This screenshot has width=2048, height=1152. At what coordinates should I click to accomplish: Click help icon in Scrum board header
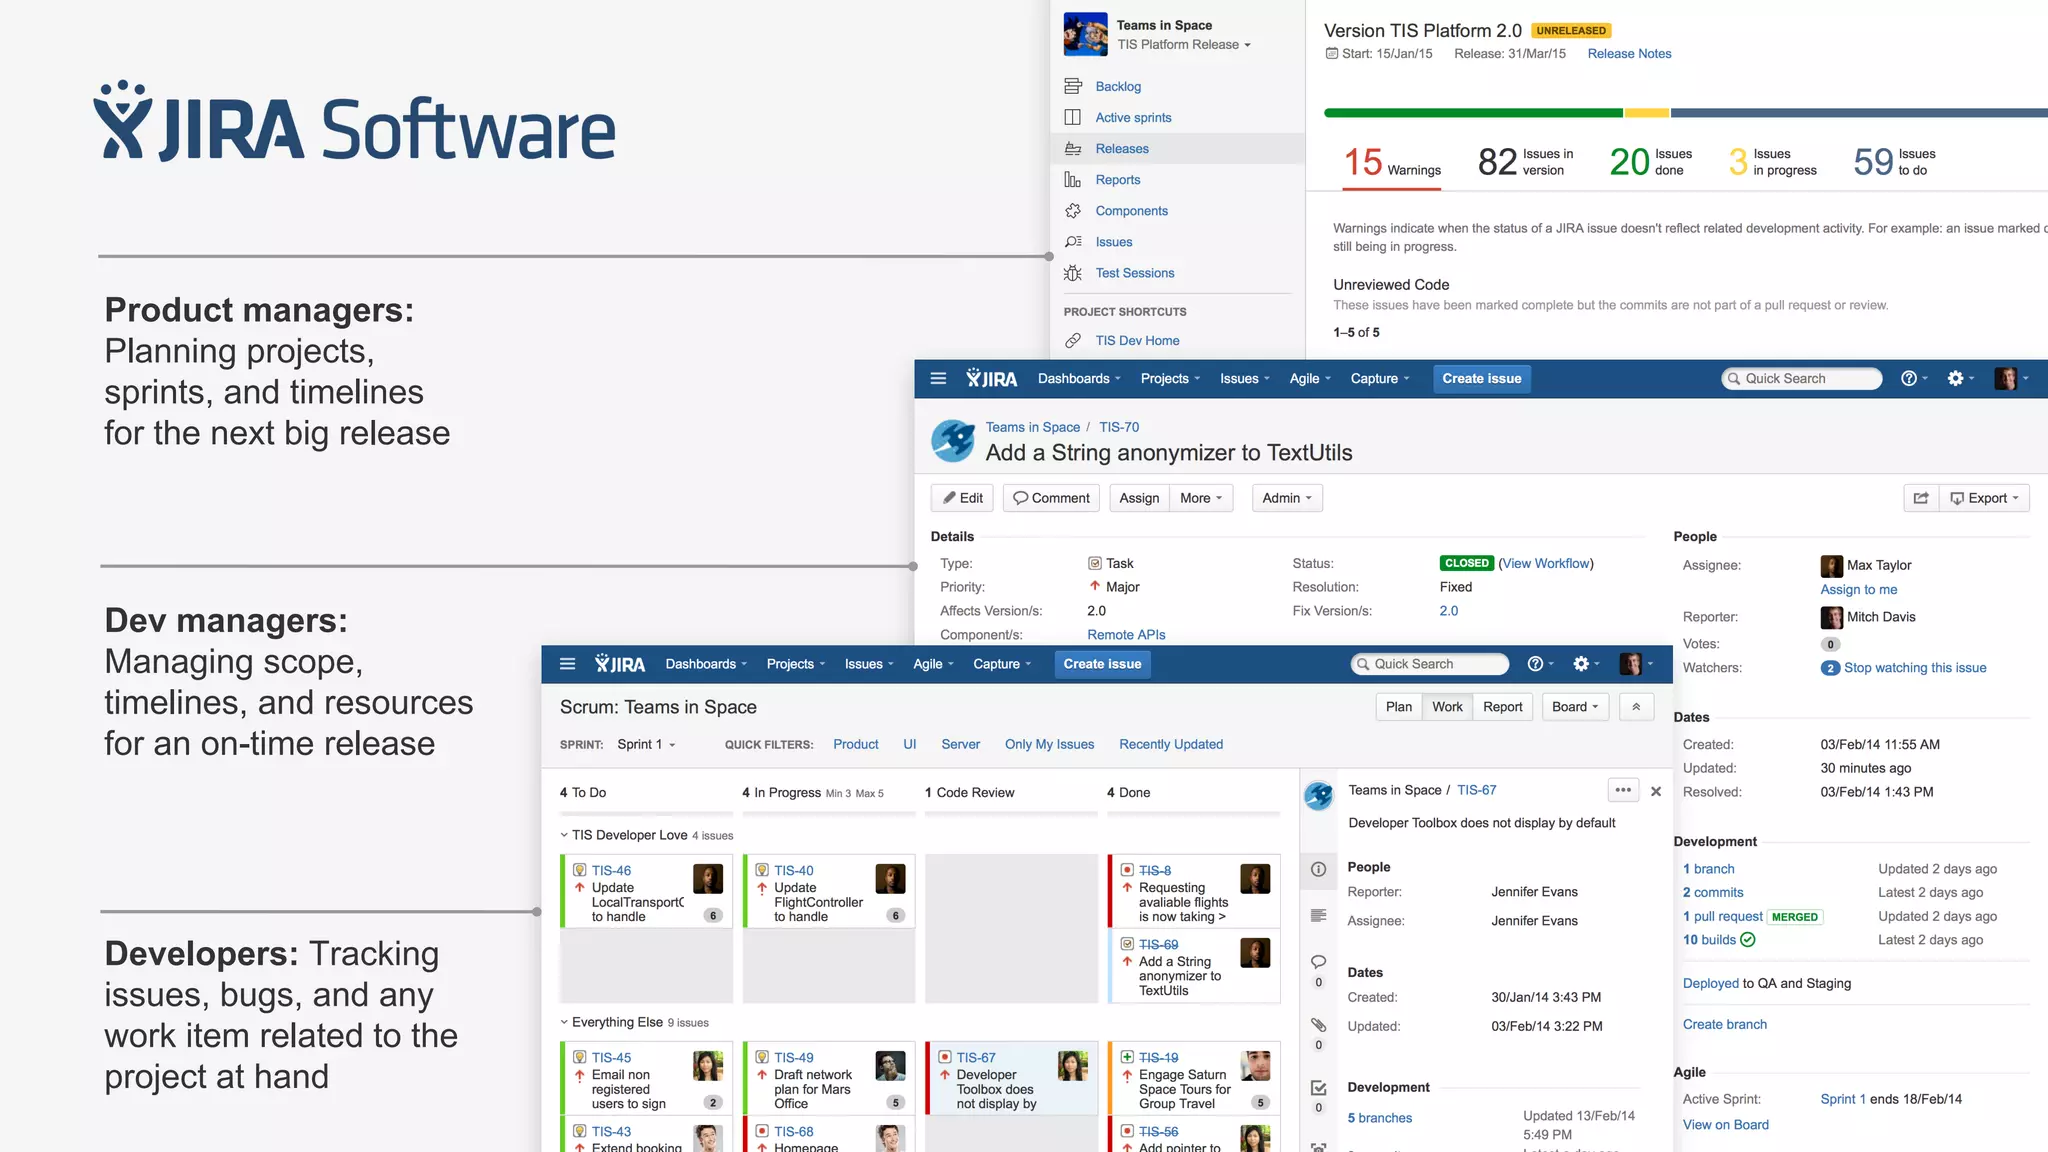1536,663
